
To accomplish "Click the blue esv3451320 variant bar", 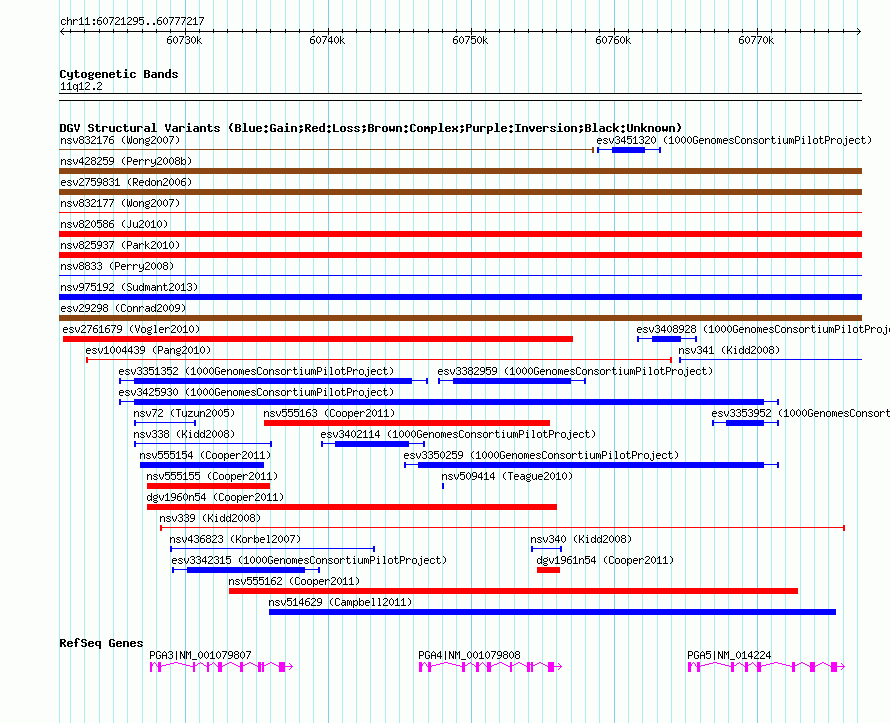I will tap(628, 150).
